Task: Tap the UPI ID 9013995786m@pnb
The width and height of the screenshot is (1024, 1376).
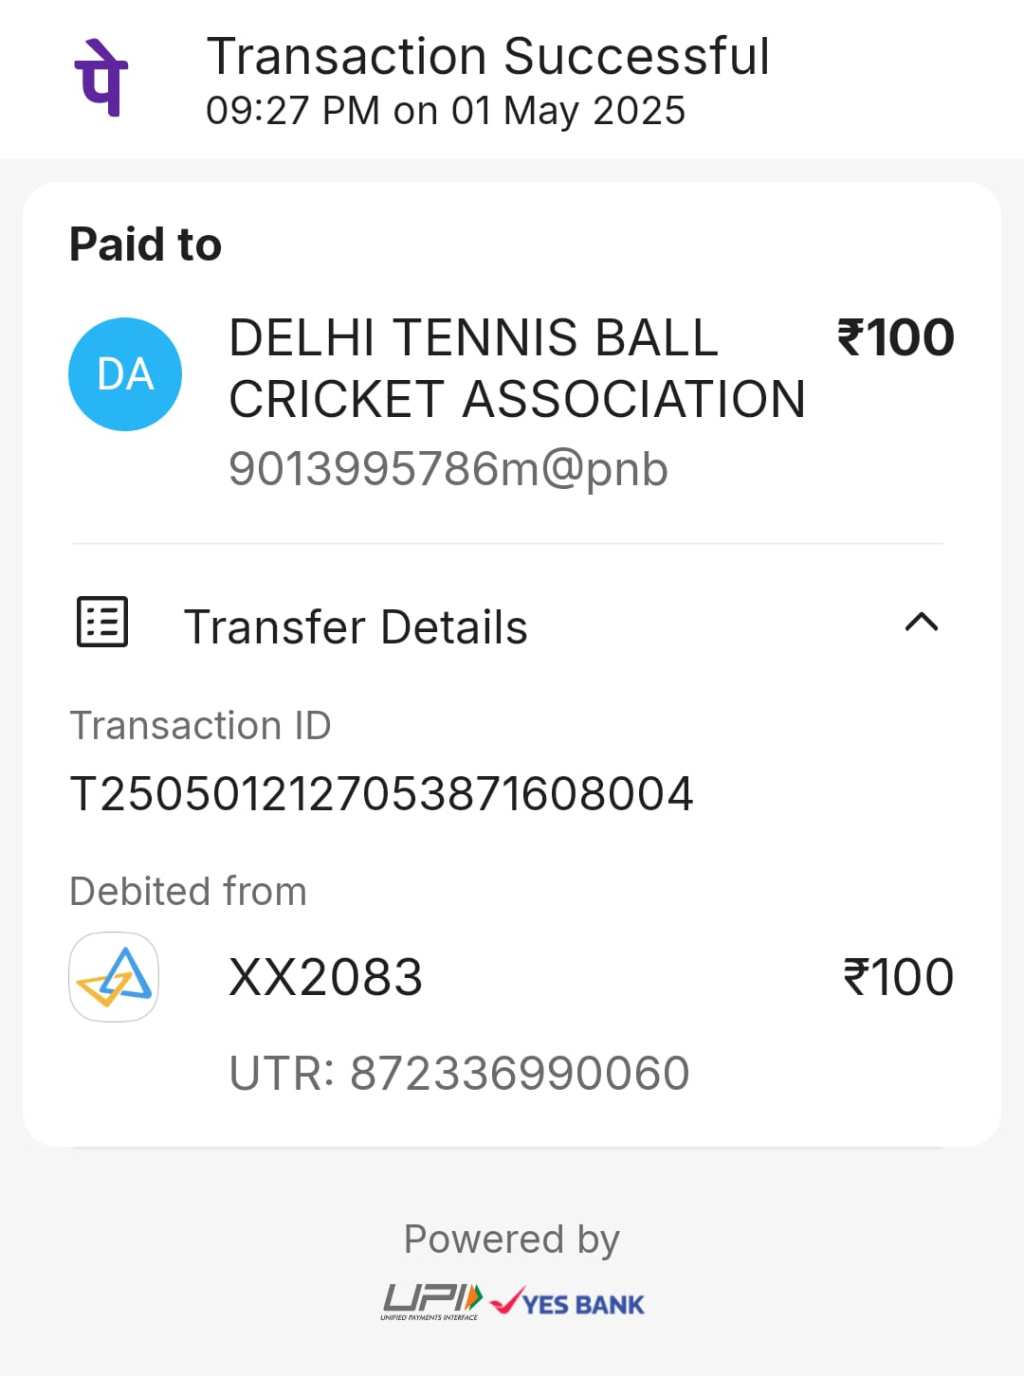Action: coord(448,468)
